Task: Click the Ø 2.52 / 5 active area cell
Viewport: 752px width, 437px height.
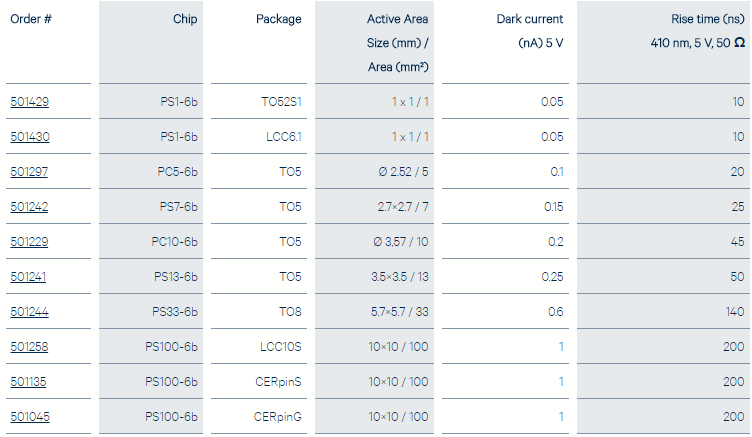Action: pos(404,172)
